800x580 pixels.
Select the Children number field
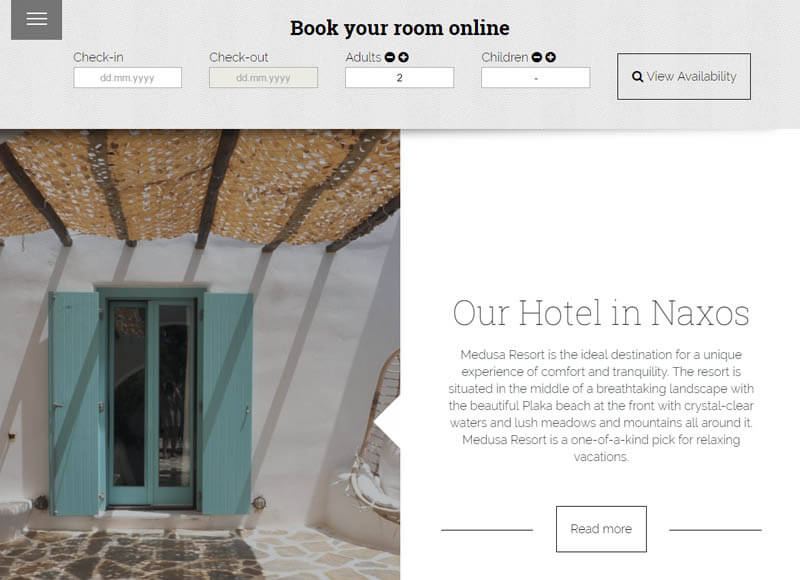[536, 78]
